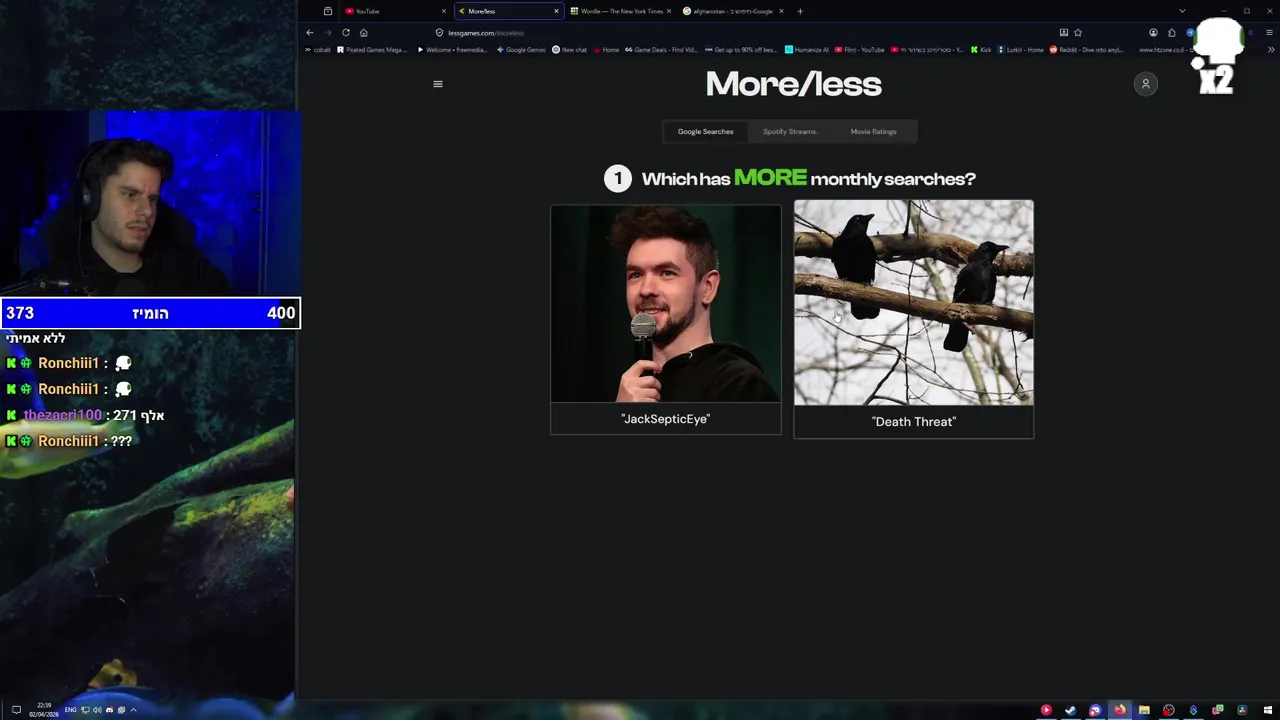Open the Lurkit - Home bookmark
1280x720 pixels.
[x=1020, y=50]
